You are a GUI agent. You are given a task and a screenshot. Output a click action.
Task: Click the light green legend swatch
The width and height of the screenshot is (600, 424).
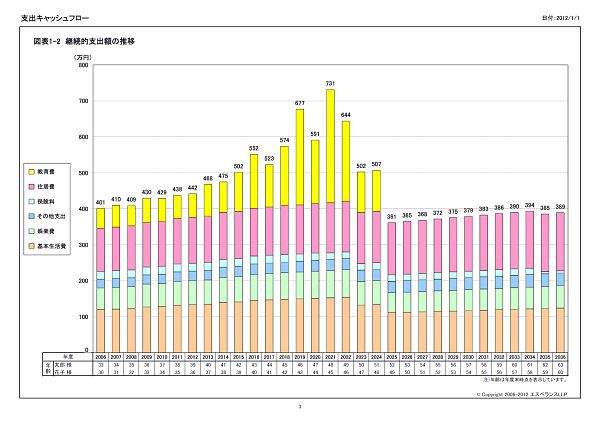32,232
